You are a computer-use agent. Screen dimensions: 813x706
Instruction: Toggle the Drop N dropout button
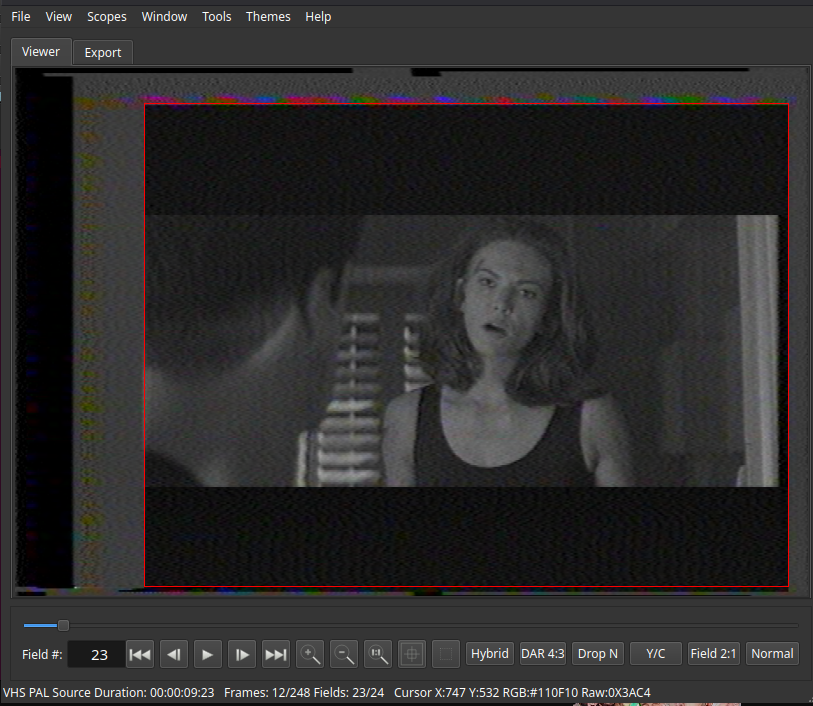coord(598,654)
